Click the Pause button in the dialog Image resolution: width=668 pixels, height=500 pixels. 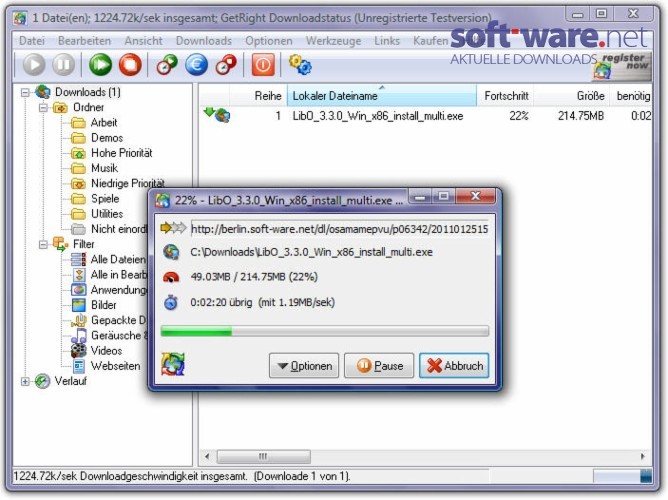pyautogui.click(x=379, y=365)
